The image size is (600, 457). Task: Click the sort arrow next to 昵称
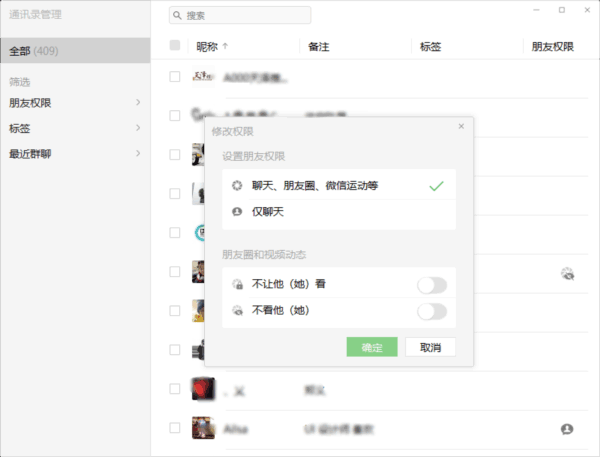(224, 46)
